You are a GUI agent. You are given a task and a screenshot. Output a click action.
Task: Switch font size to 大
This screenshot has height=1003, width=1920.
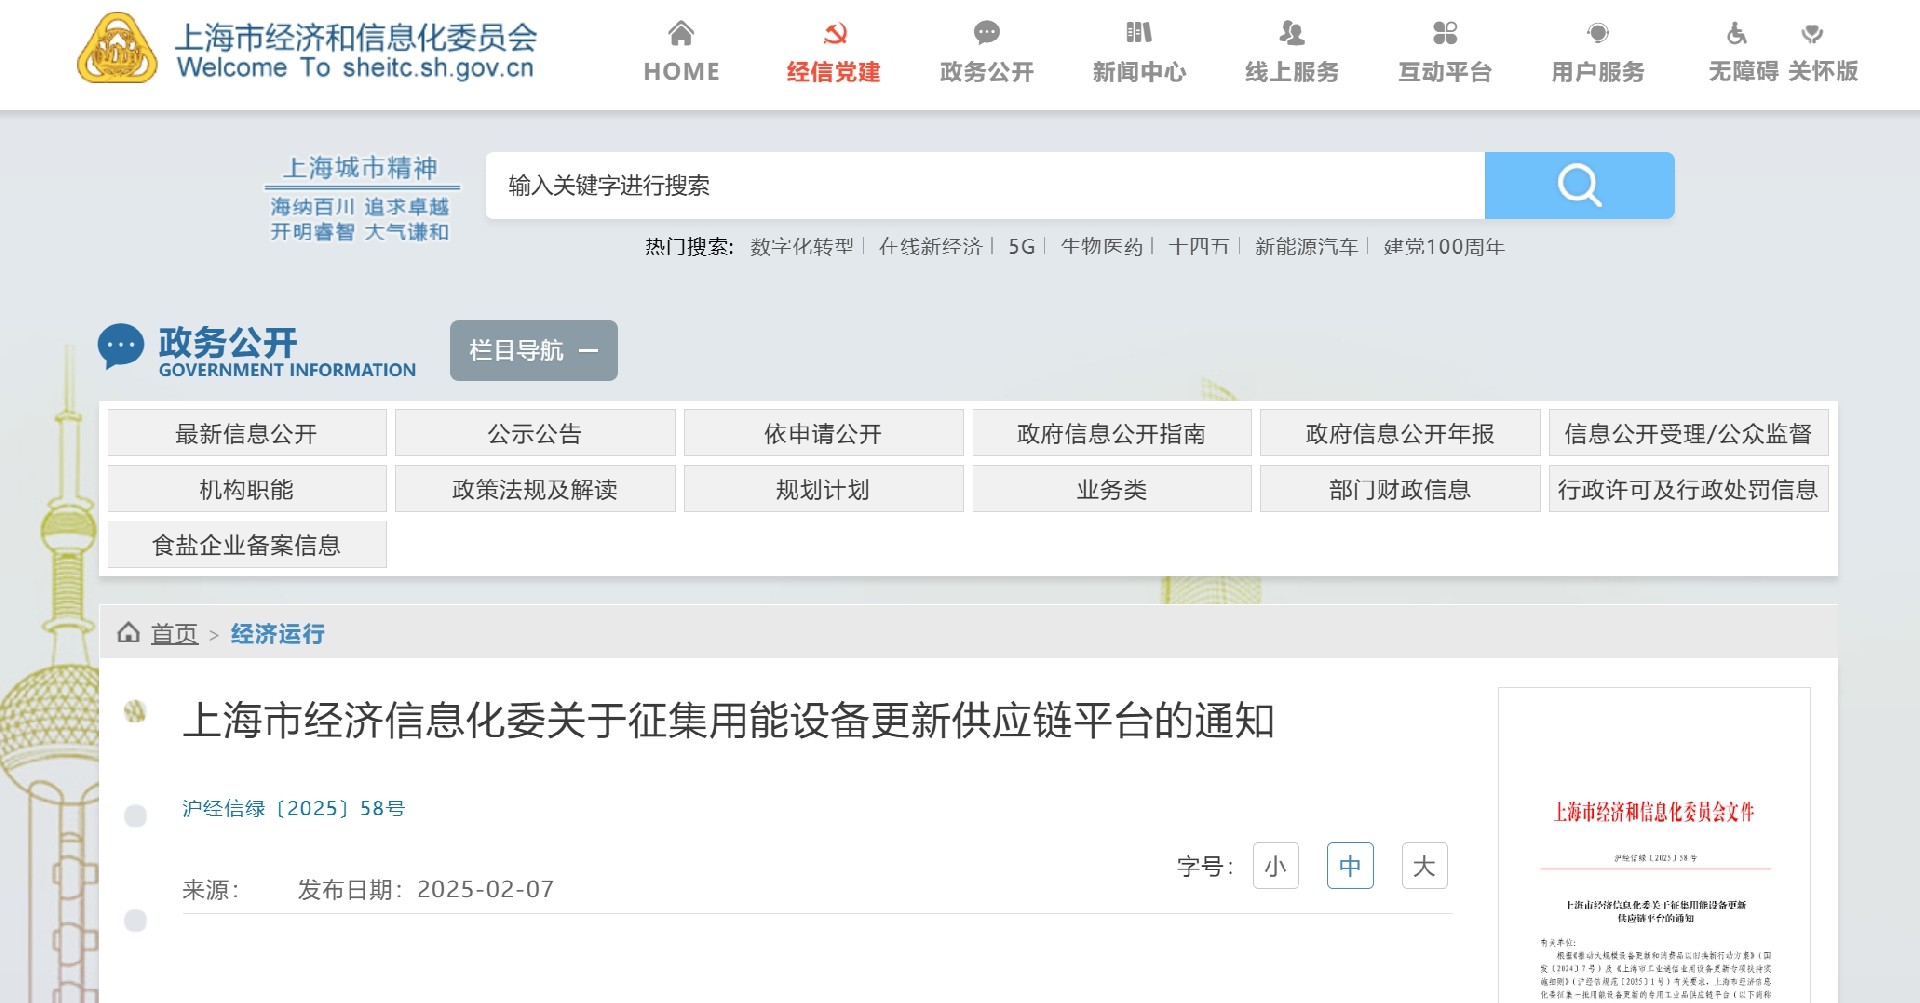tap(1424, 866)
